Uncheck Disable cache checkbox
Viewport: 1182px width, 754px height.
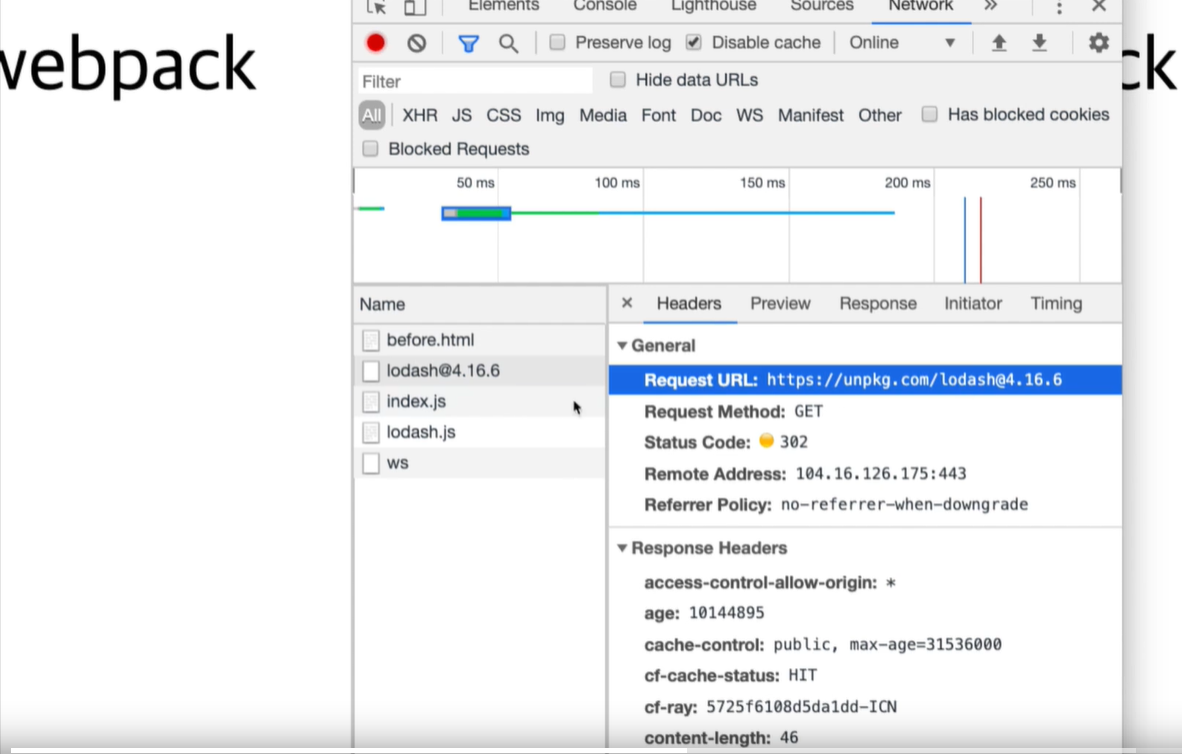click(x=694, y=42)
